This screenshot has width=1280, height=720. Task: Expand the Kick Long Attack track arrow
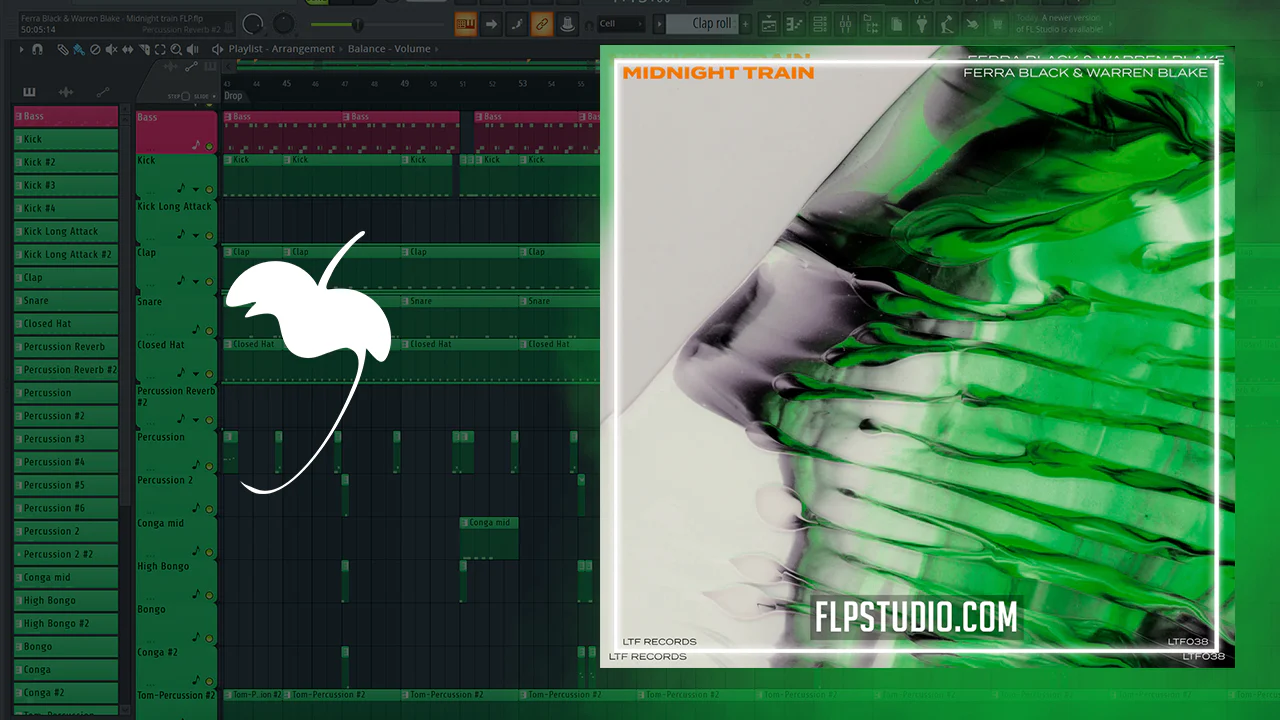click(x=196, y=236)
